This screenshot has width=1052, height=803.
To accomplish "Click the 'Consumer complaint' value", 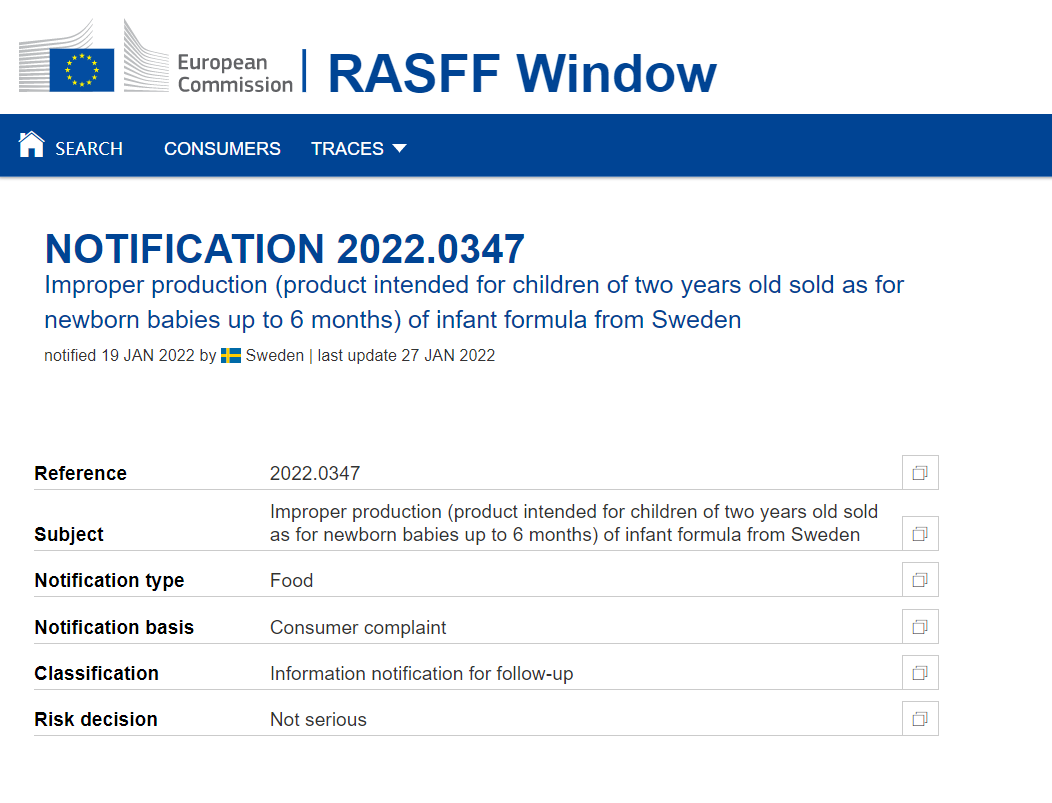I will click(x=358, y=628).
